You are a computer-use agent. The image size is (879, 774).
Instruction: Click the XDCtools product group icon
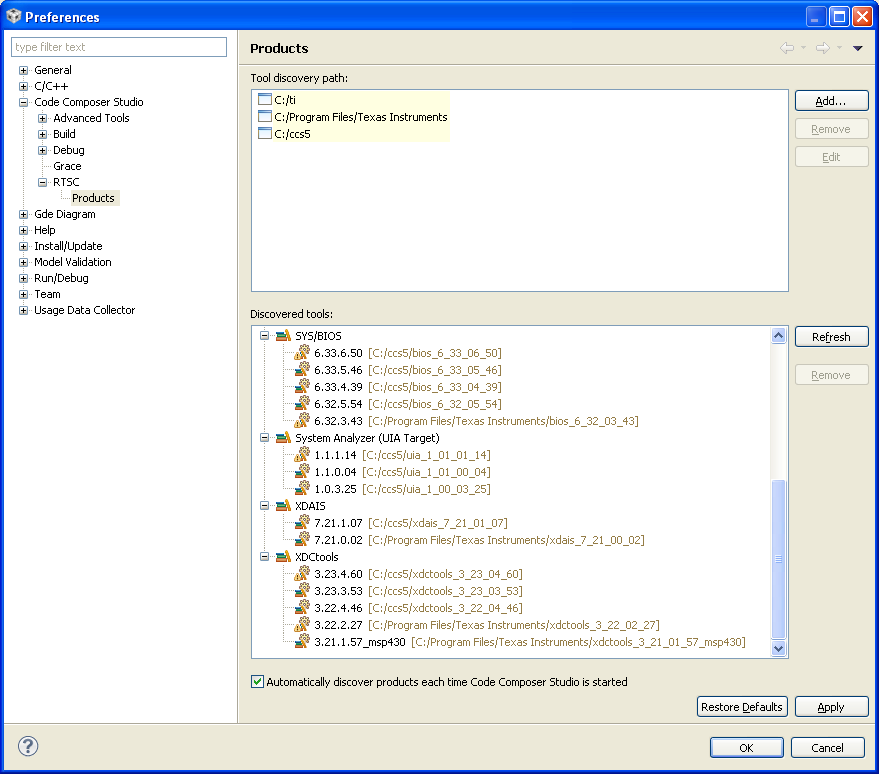(x=283, y=557)
